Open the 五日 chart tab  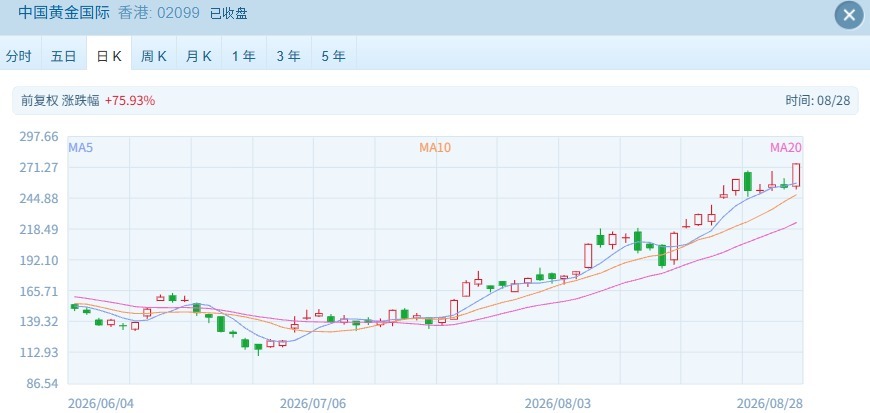point(64,56)
